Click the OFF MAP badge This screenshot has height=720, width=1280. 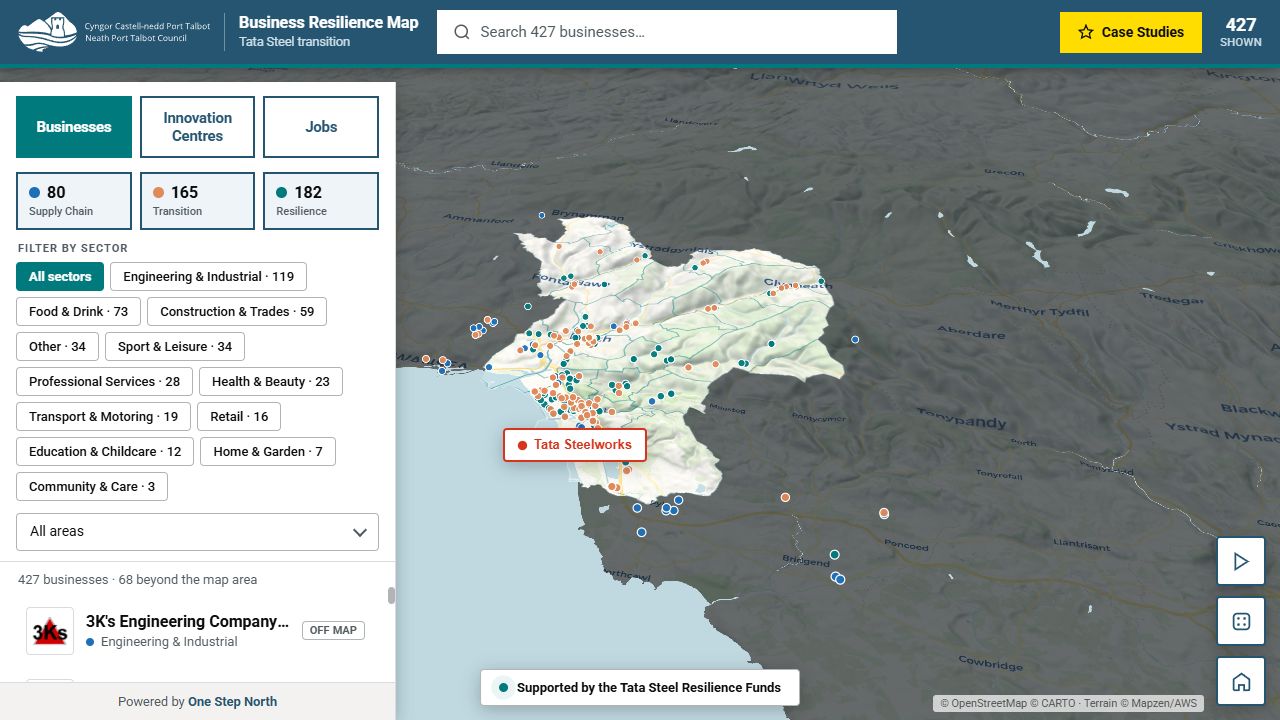pos(333,631)
